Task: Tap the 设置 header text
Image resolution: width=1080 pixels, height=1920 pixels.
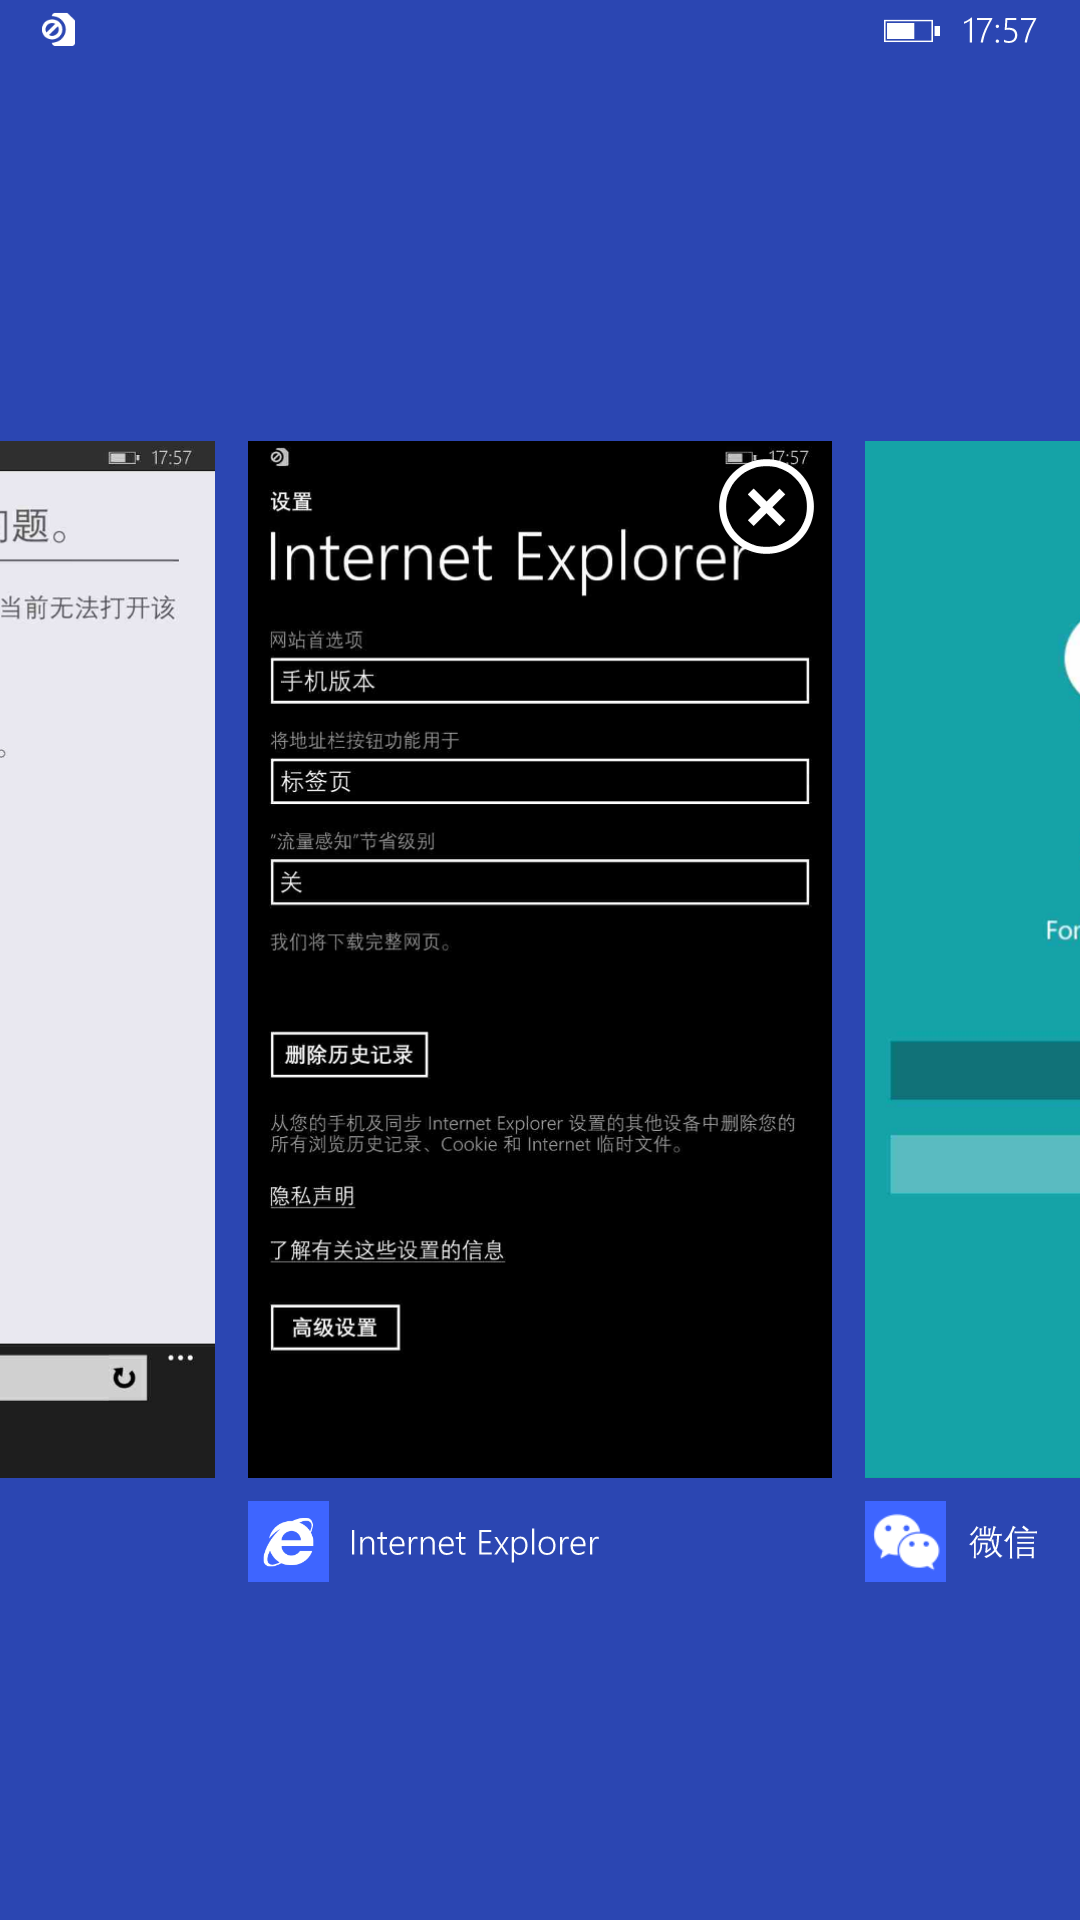Action: [x=291, y=502]
